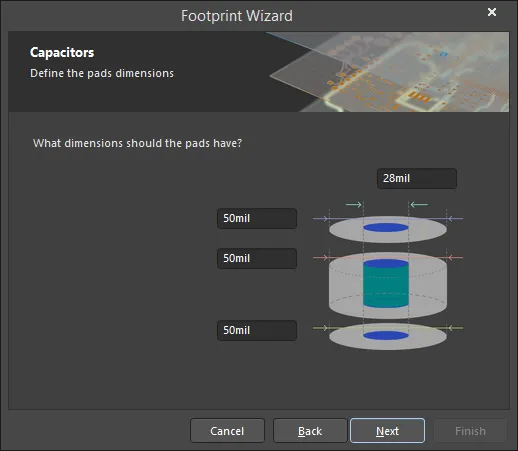Click the greyed-out Finish button
The image size is (518, 451).
click(x=470, y=431)
